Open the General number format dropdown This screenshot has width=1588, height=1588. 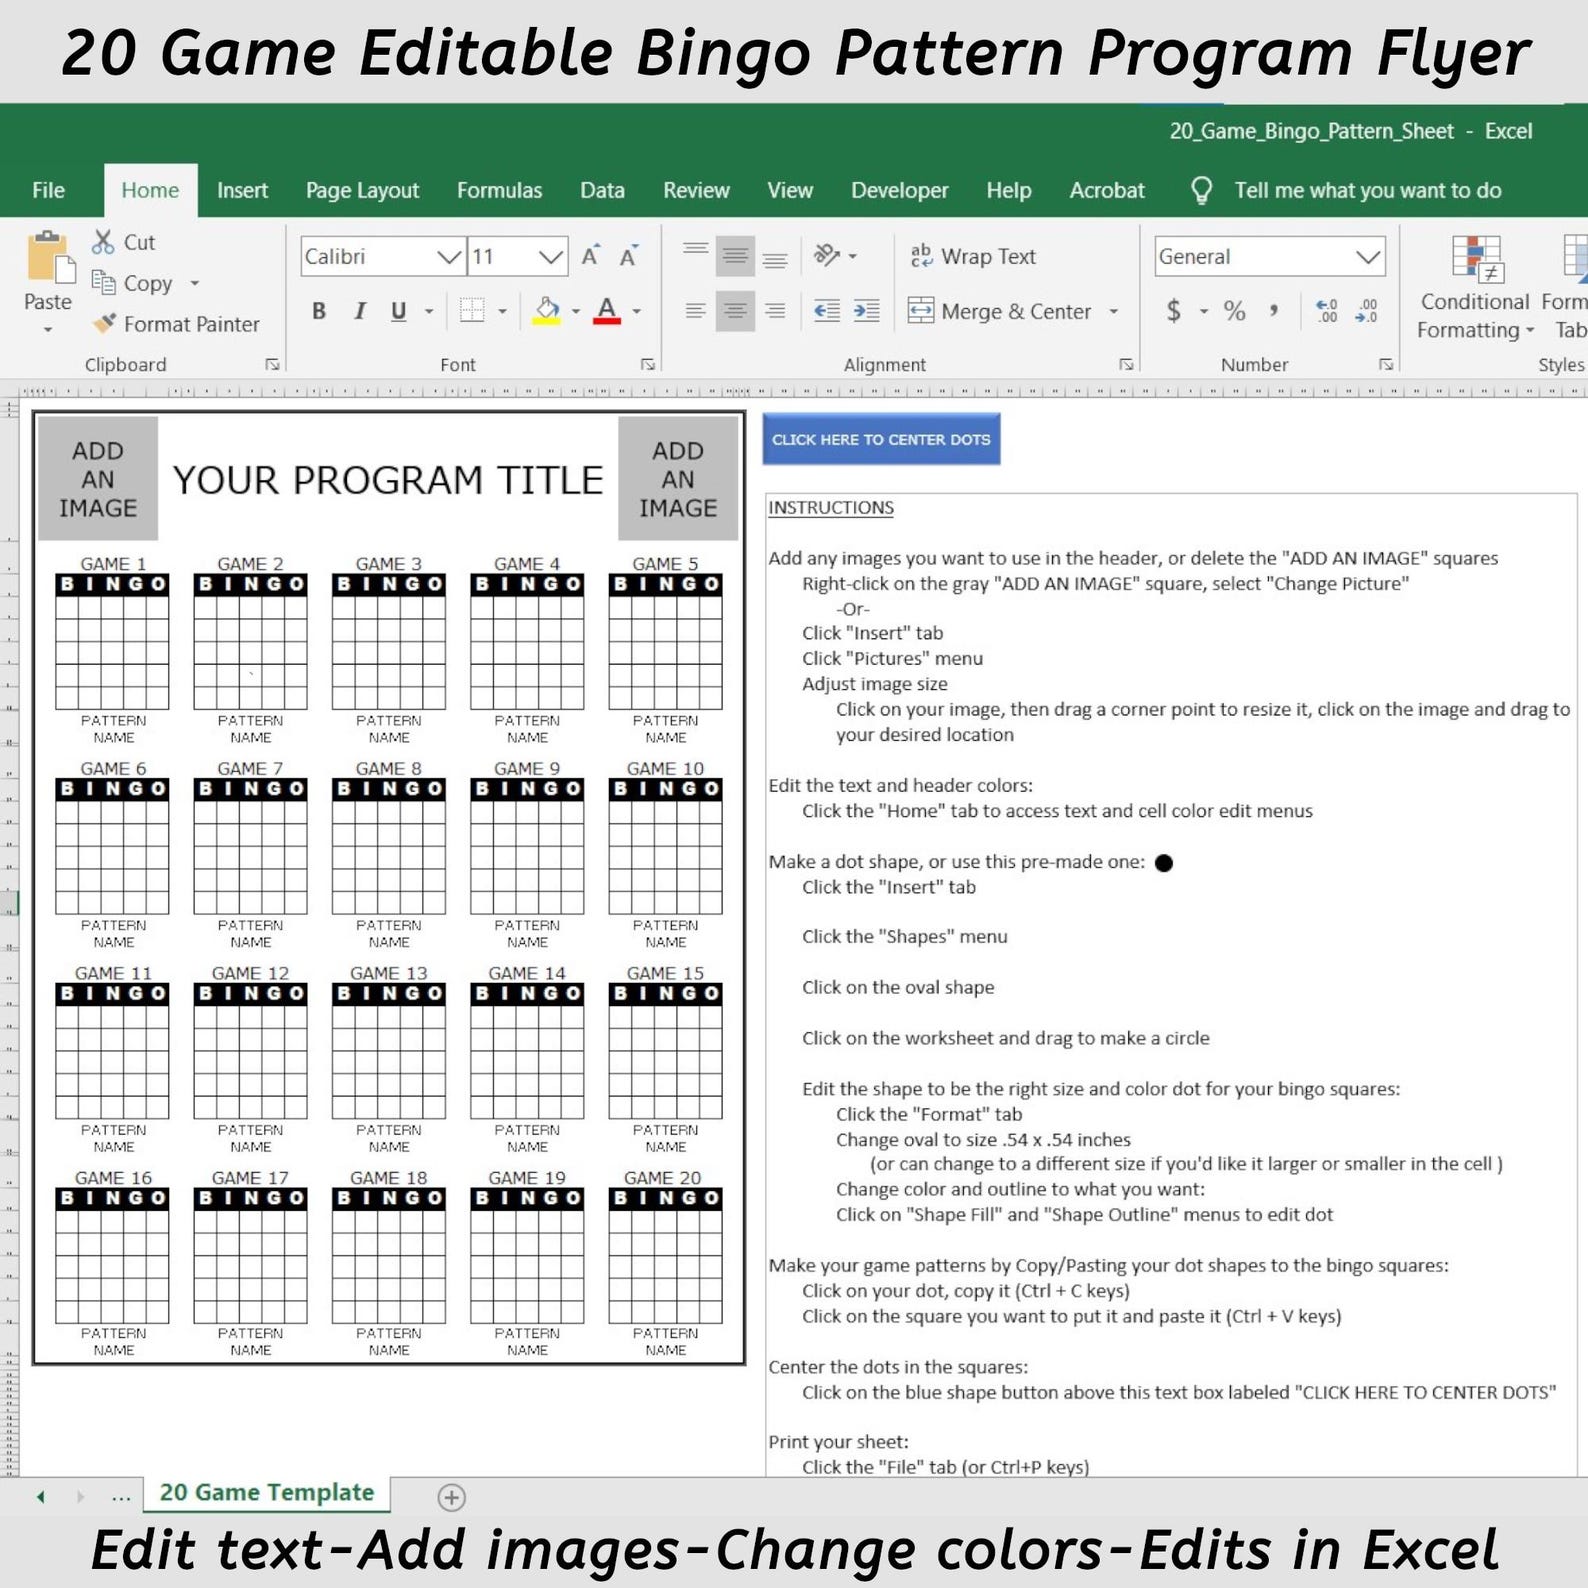[1369, 257]
